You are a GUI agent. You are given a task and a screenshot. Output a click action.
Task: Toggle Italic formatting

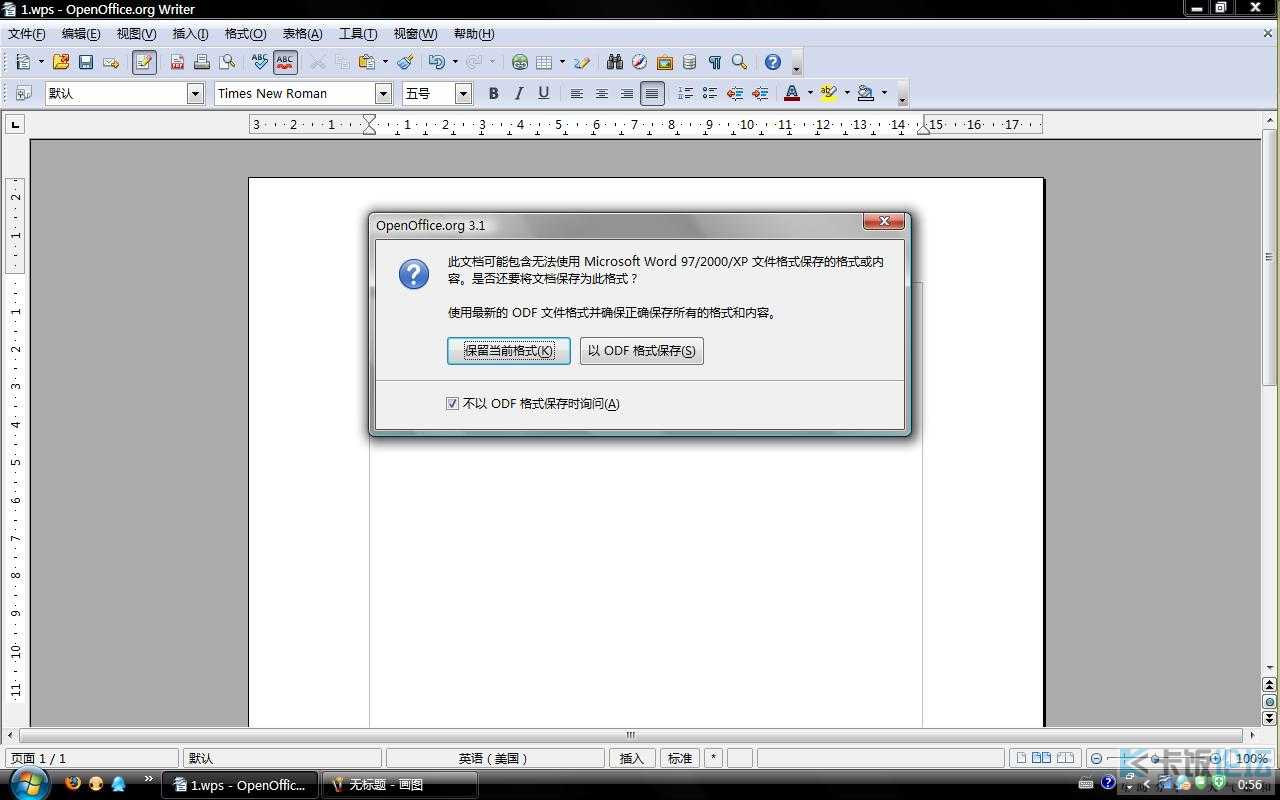(x=518, y=93)
